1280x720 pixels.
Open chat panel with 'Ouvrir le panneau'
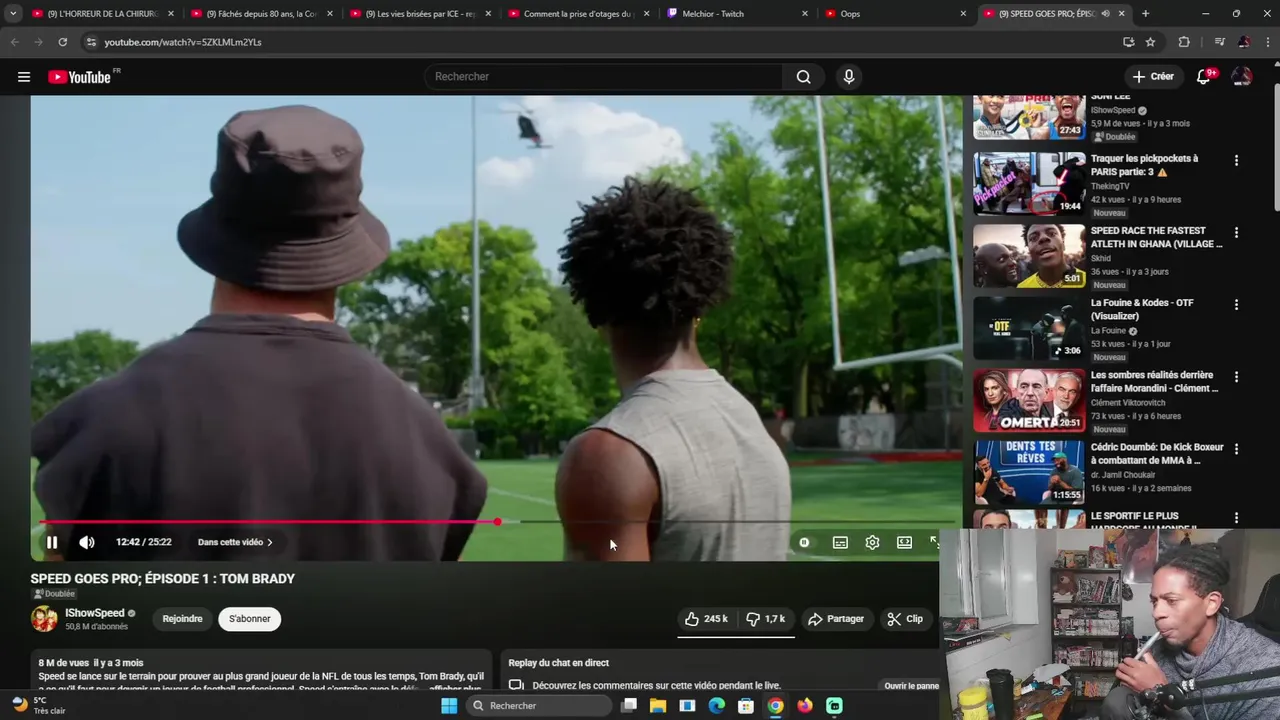click(x=911, y=686)
